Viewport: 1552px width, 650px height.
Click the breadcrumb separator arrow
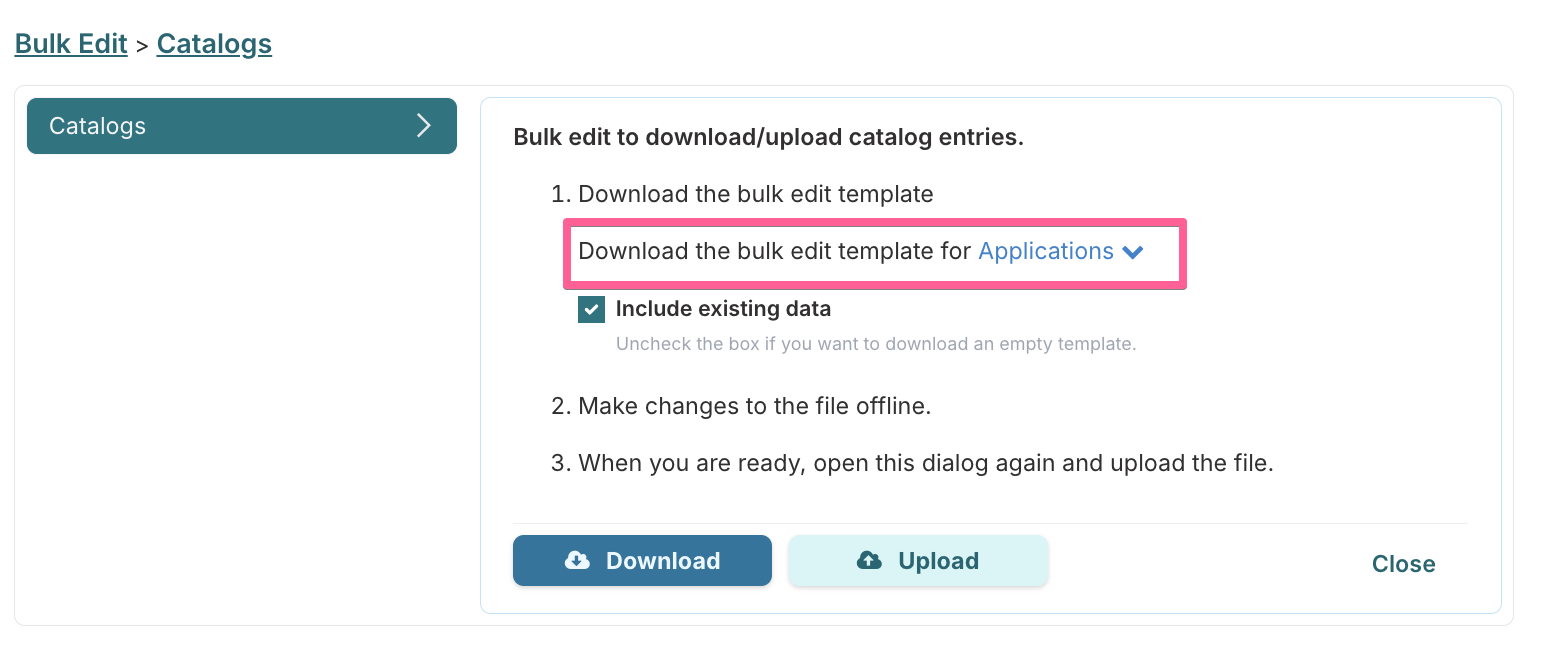click(142, 45)
